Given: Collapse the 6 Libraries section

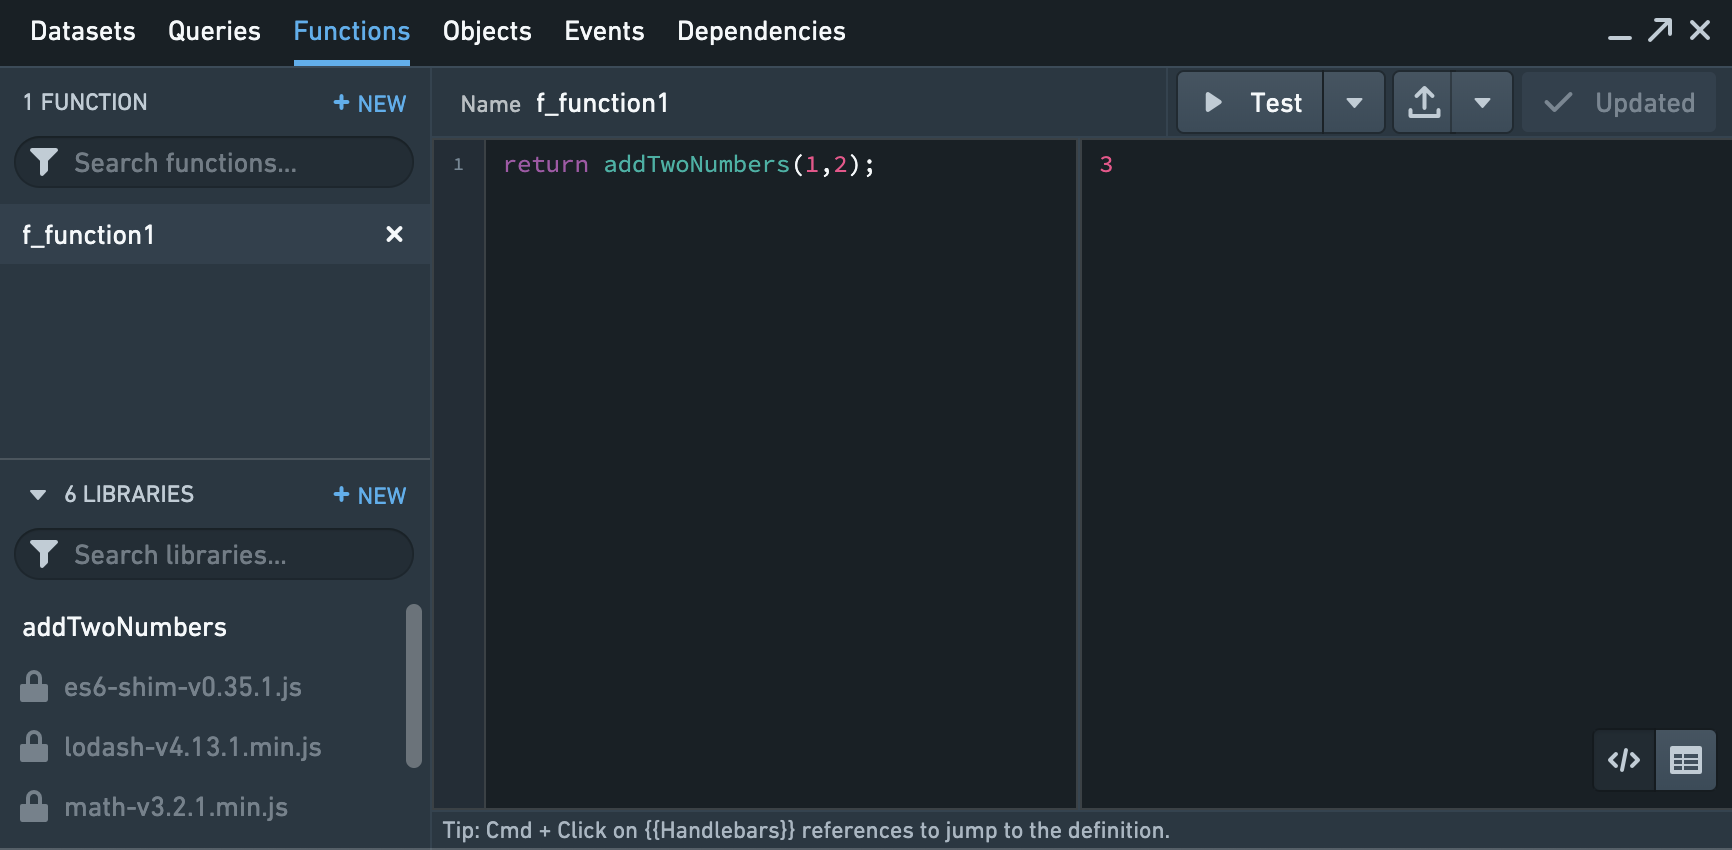Looking at the screenshot, I should click(x=38, y=495).
